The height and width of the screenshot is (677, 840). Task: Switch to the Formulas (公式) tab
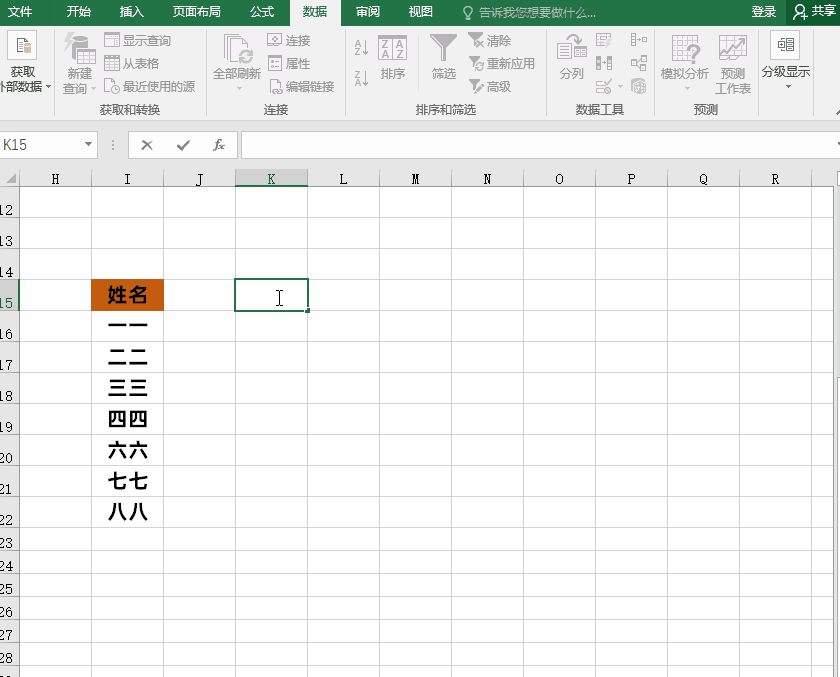pyautogui.click(x=262, y=12)
